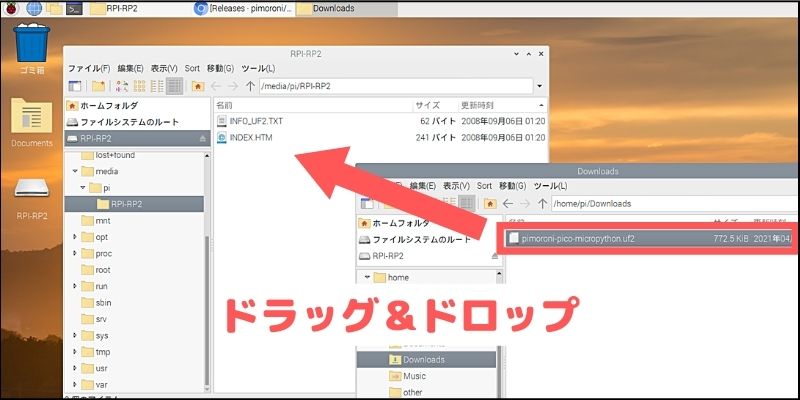
Task: Open 表示(V) menu in RPI-RP2 window
Action: pyautogui.click(x=164, y=68)
